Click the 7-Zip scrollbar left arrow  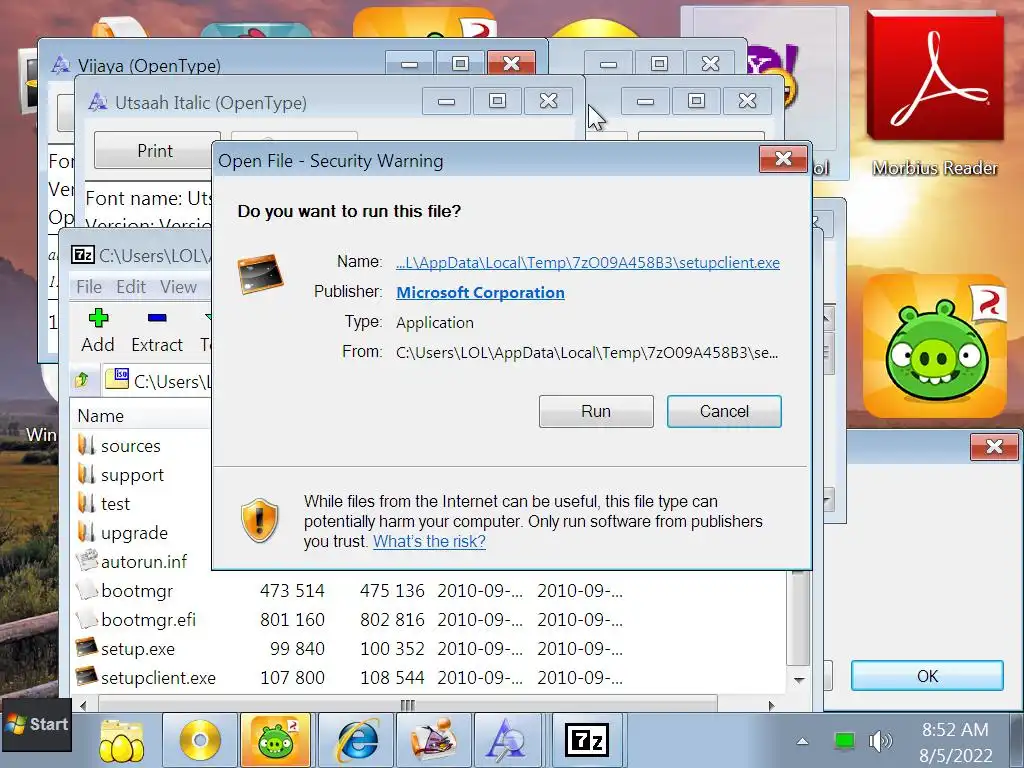click(x=83, y=705)
